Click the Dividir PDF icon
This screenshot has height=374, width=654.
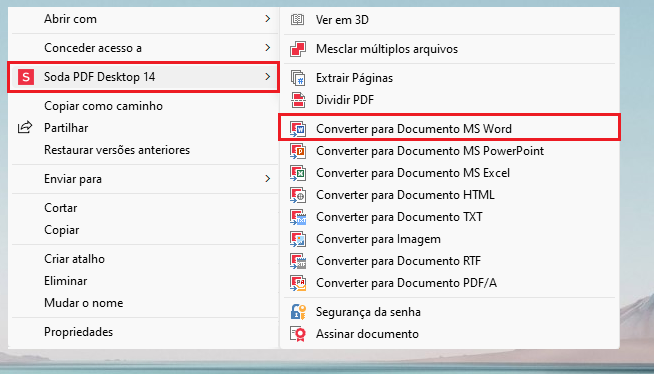298,100
